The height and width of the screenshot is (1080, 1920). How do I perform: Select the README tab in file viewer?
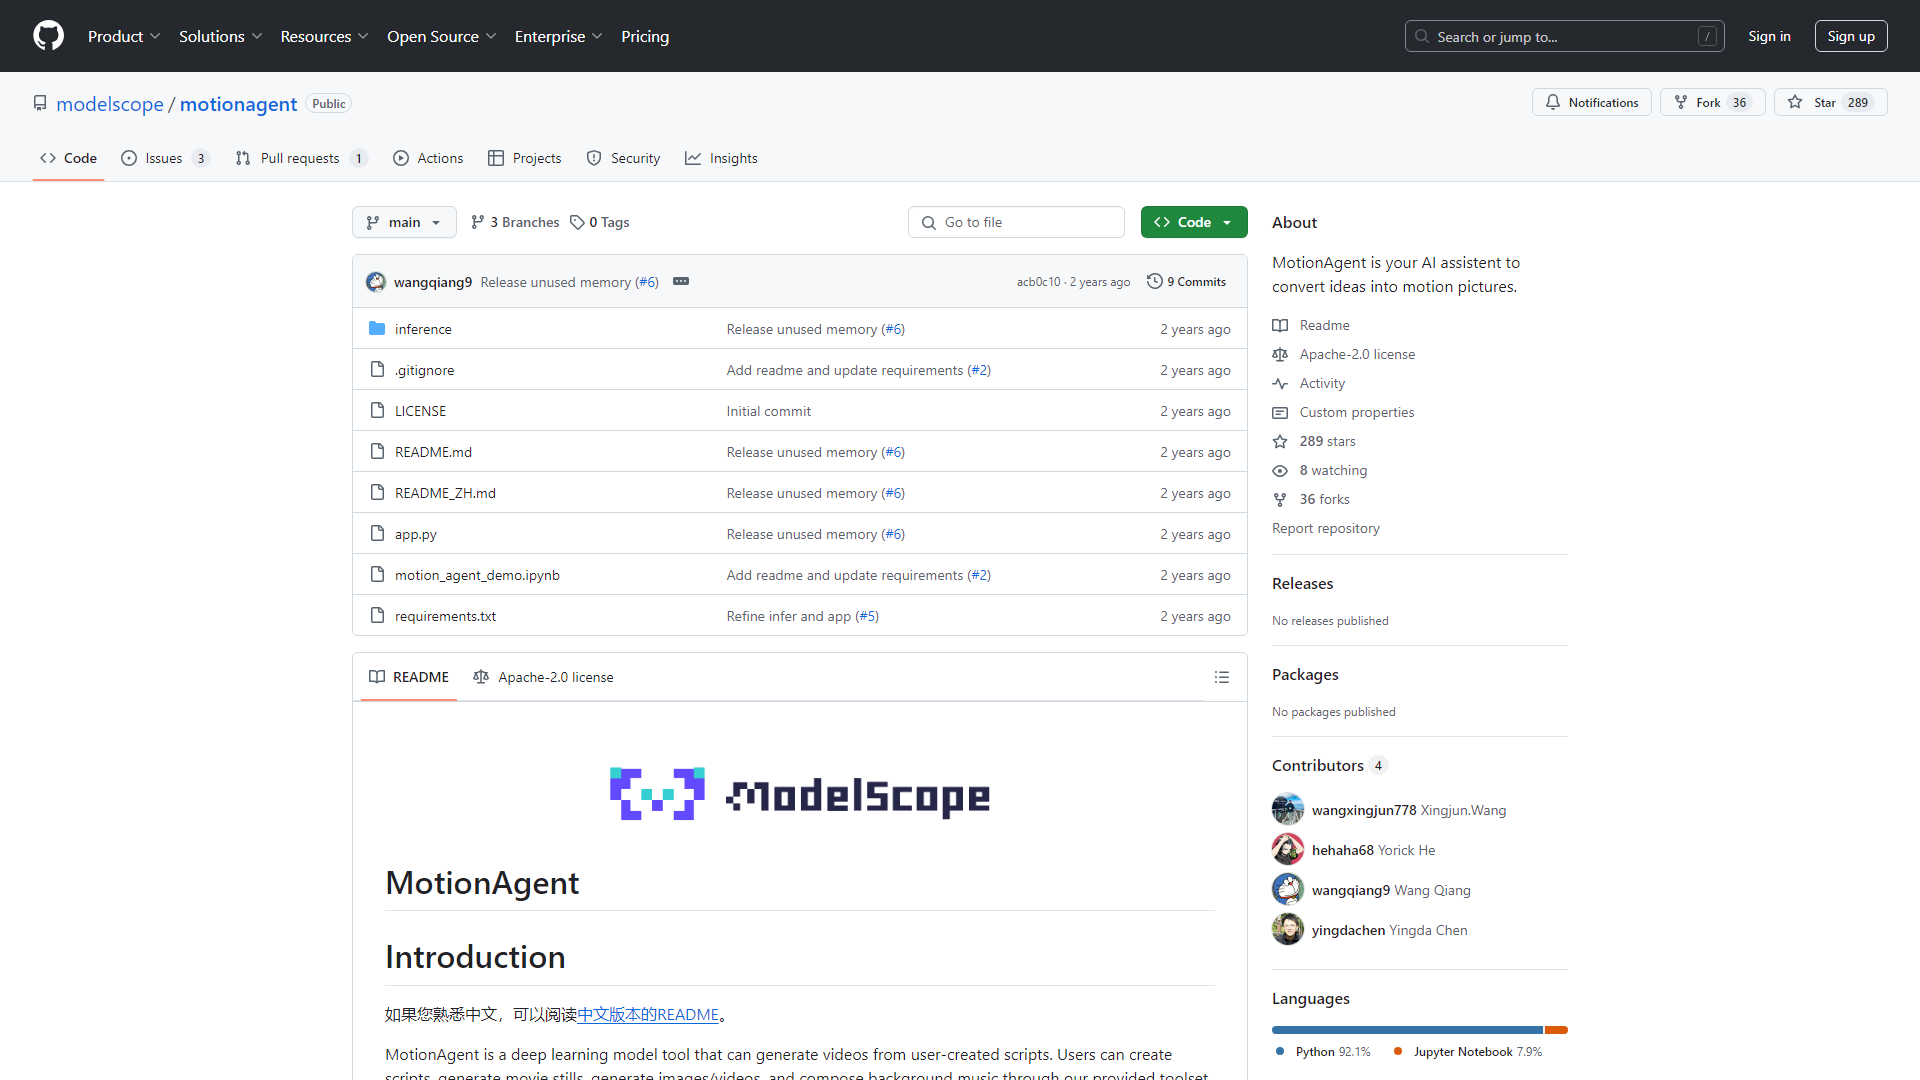[409, 677]
